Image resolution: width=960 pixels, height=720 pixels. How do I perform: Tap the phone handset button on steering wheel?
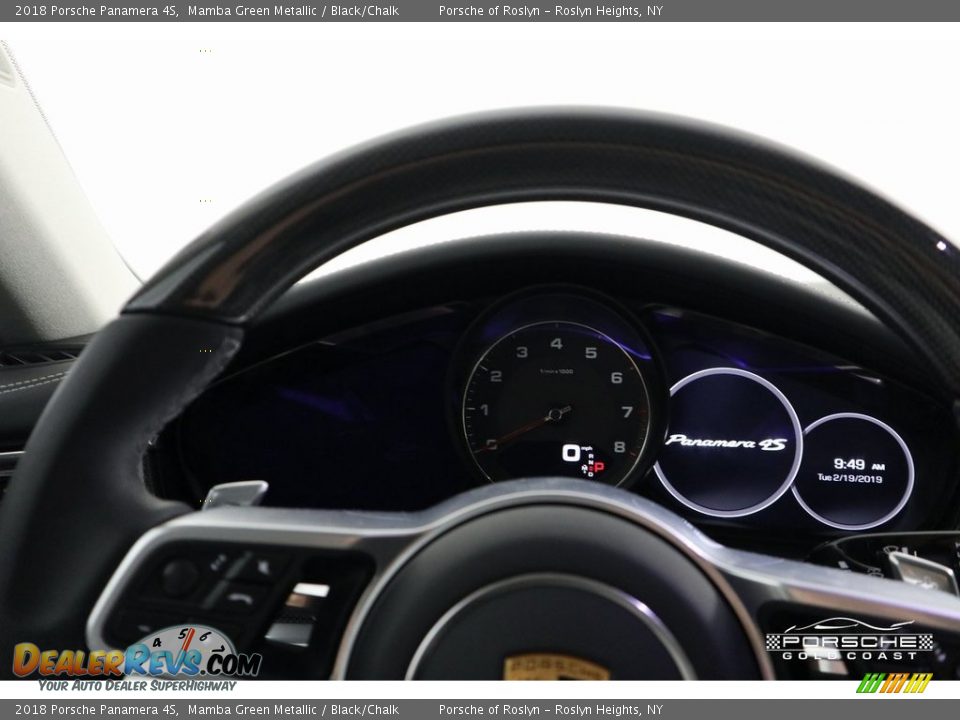tap(240, 598)
